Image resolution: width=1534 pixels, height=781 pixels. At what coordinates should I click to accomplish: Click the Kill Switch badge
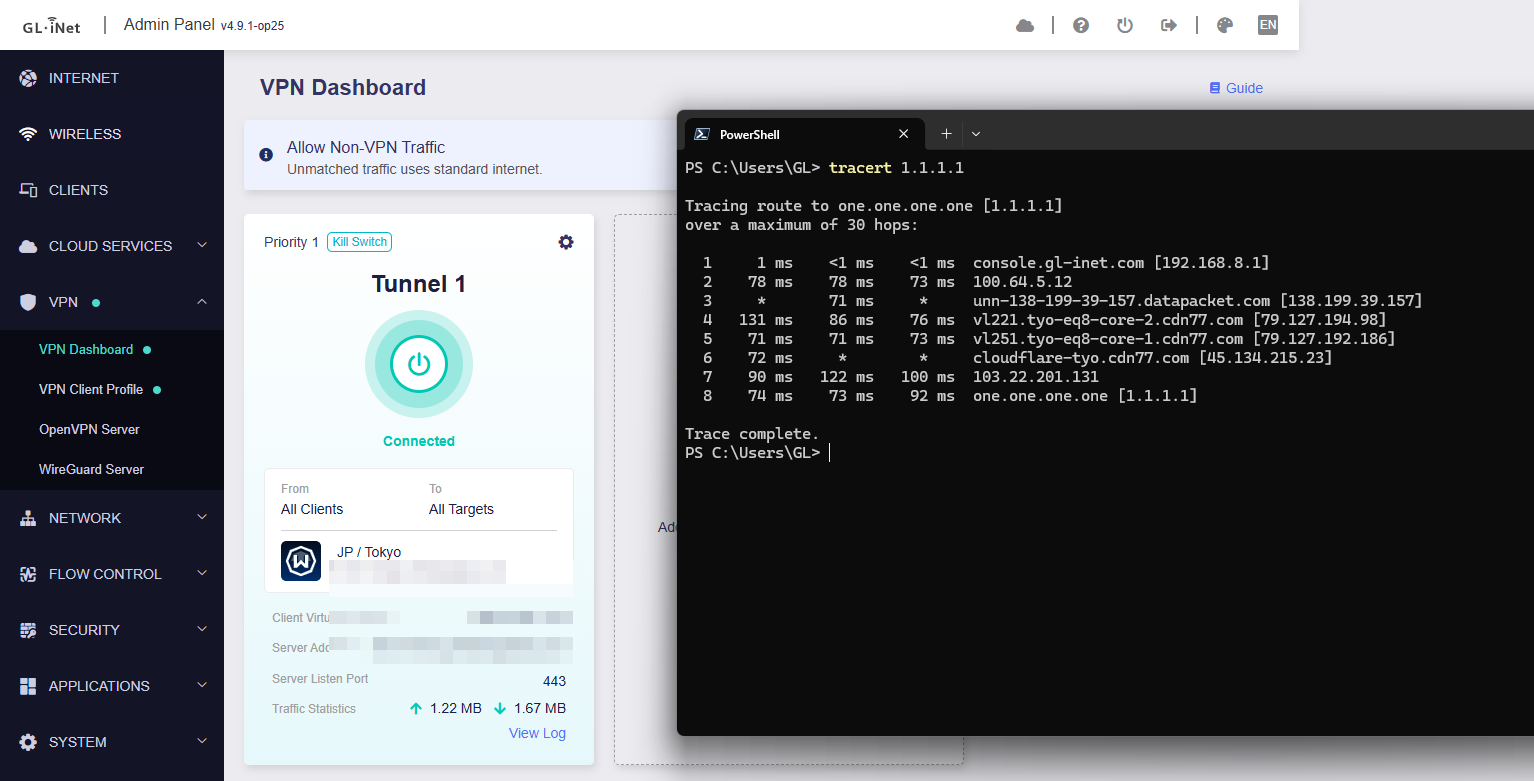tap(360, 242)
